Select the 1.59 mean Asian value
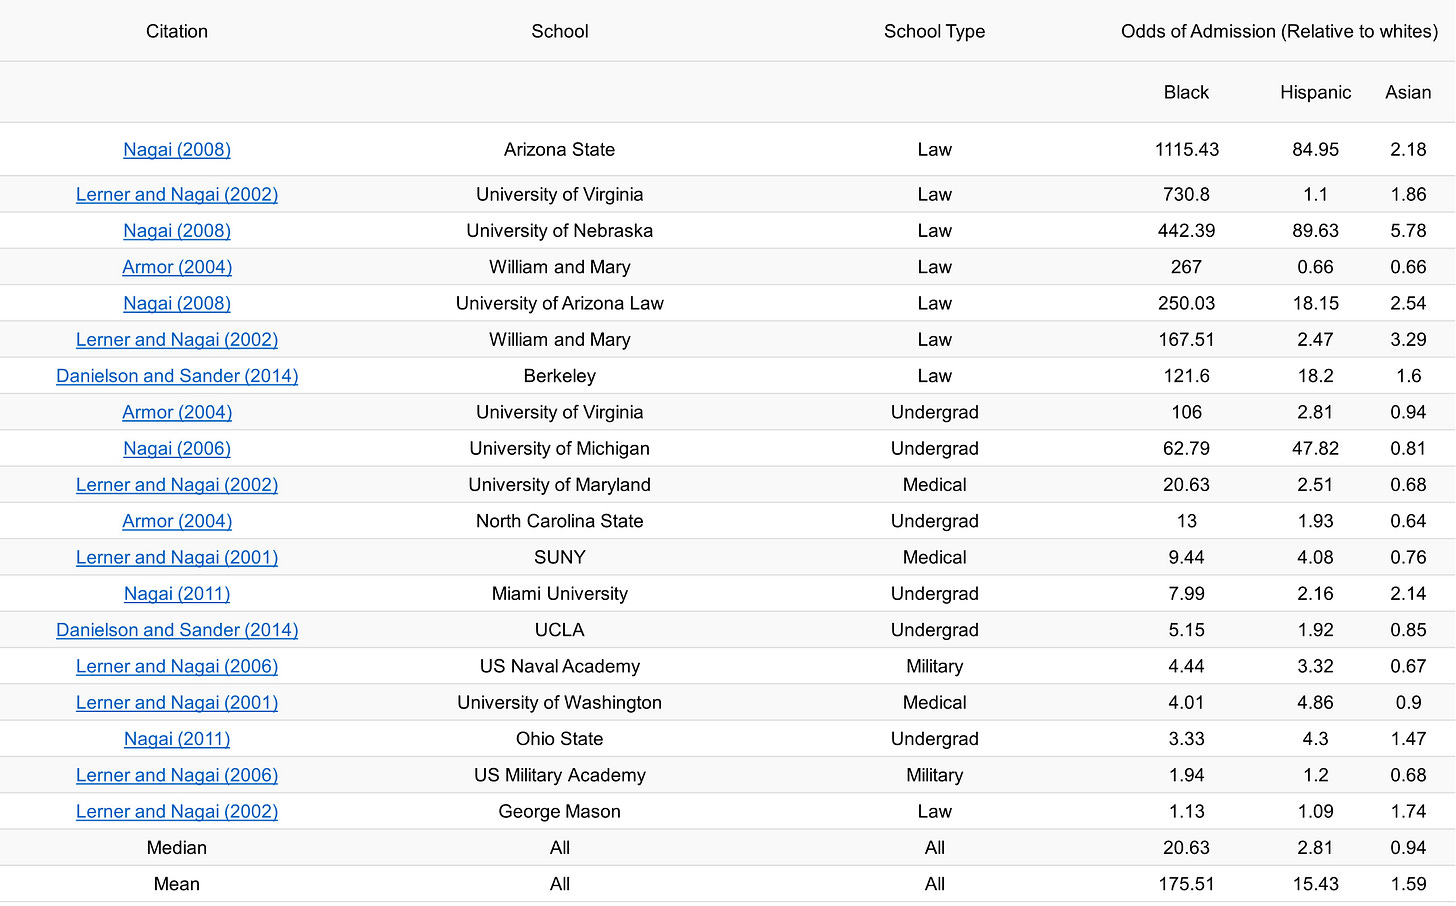Screen dimensions: 1456x906 [1408, 884]
